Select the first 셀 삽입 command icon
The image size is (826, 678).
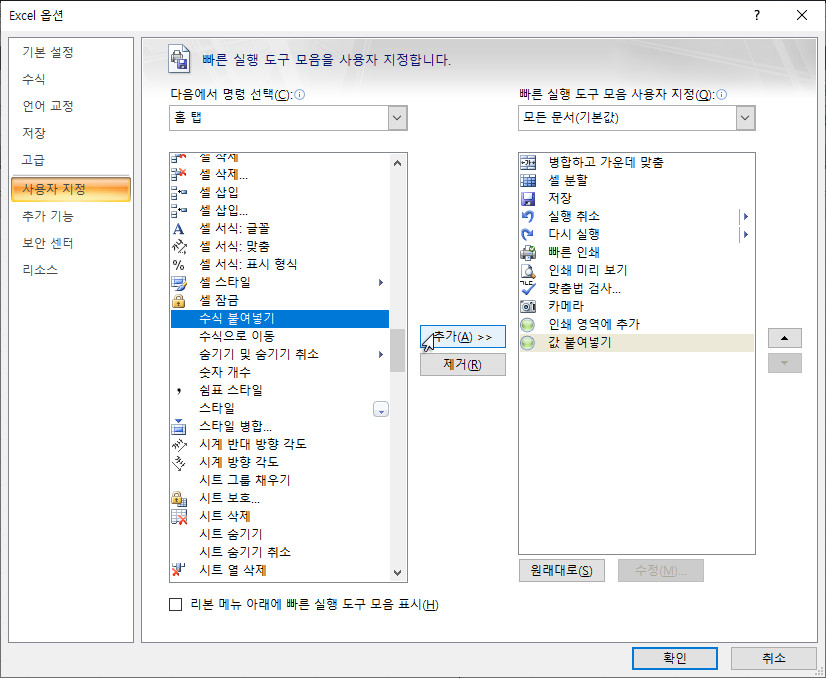179,192
